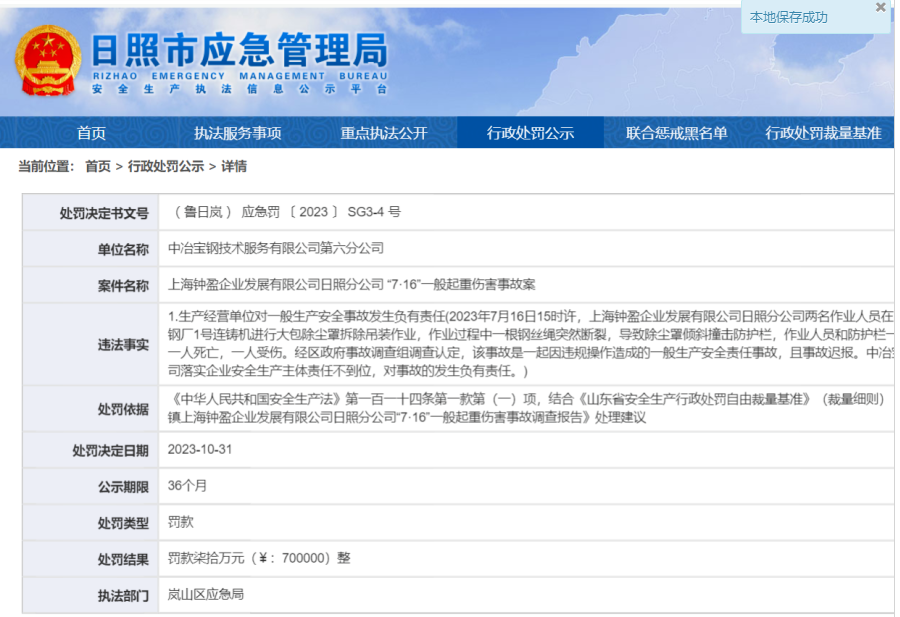Open the 首页 navigation tab
This screenshot has width=900, height=617.
pos(92,133)
